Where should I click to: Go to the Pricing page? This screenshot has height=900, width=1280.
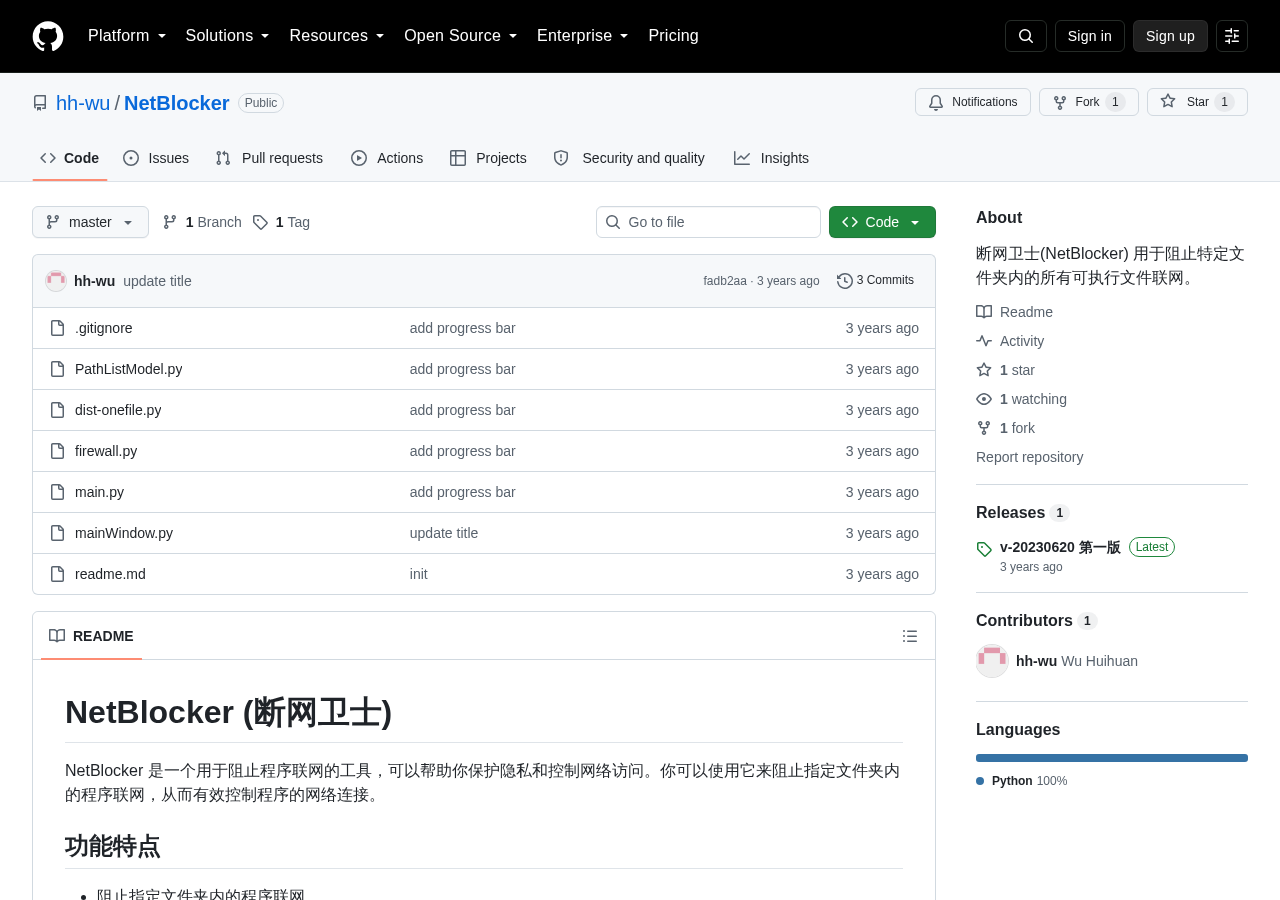(x=673, y=36)
